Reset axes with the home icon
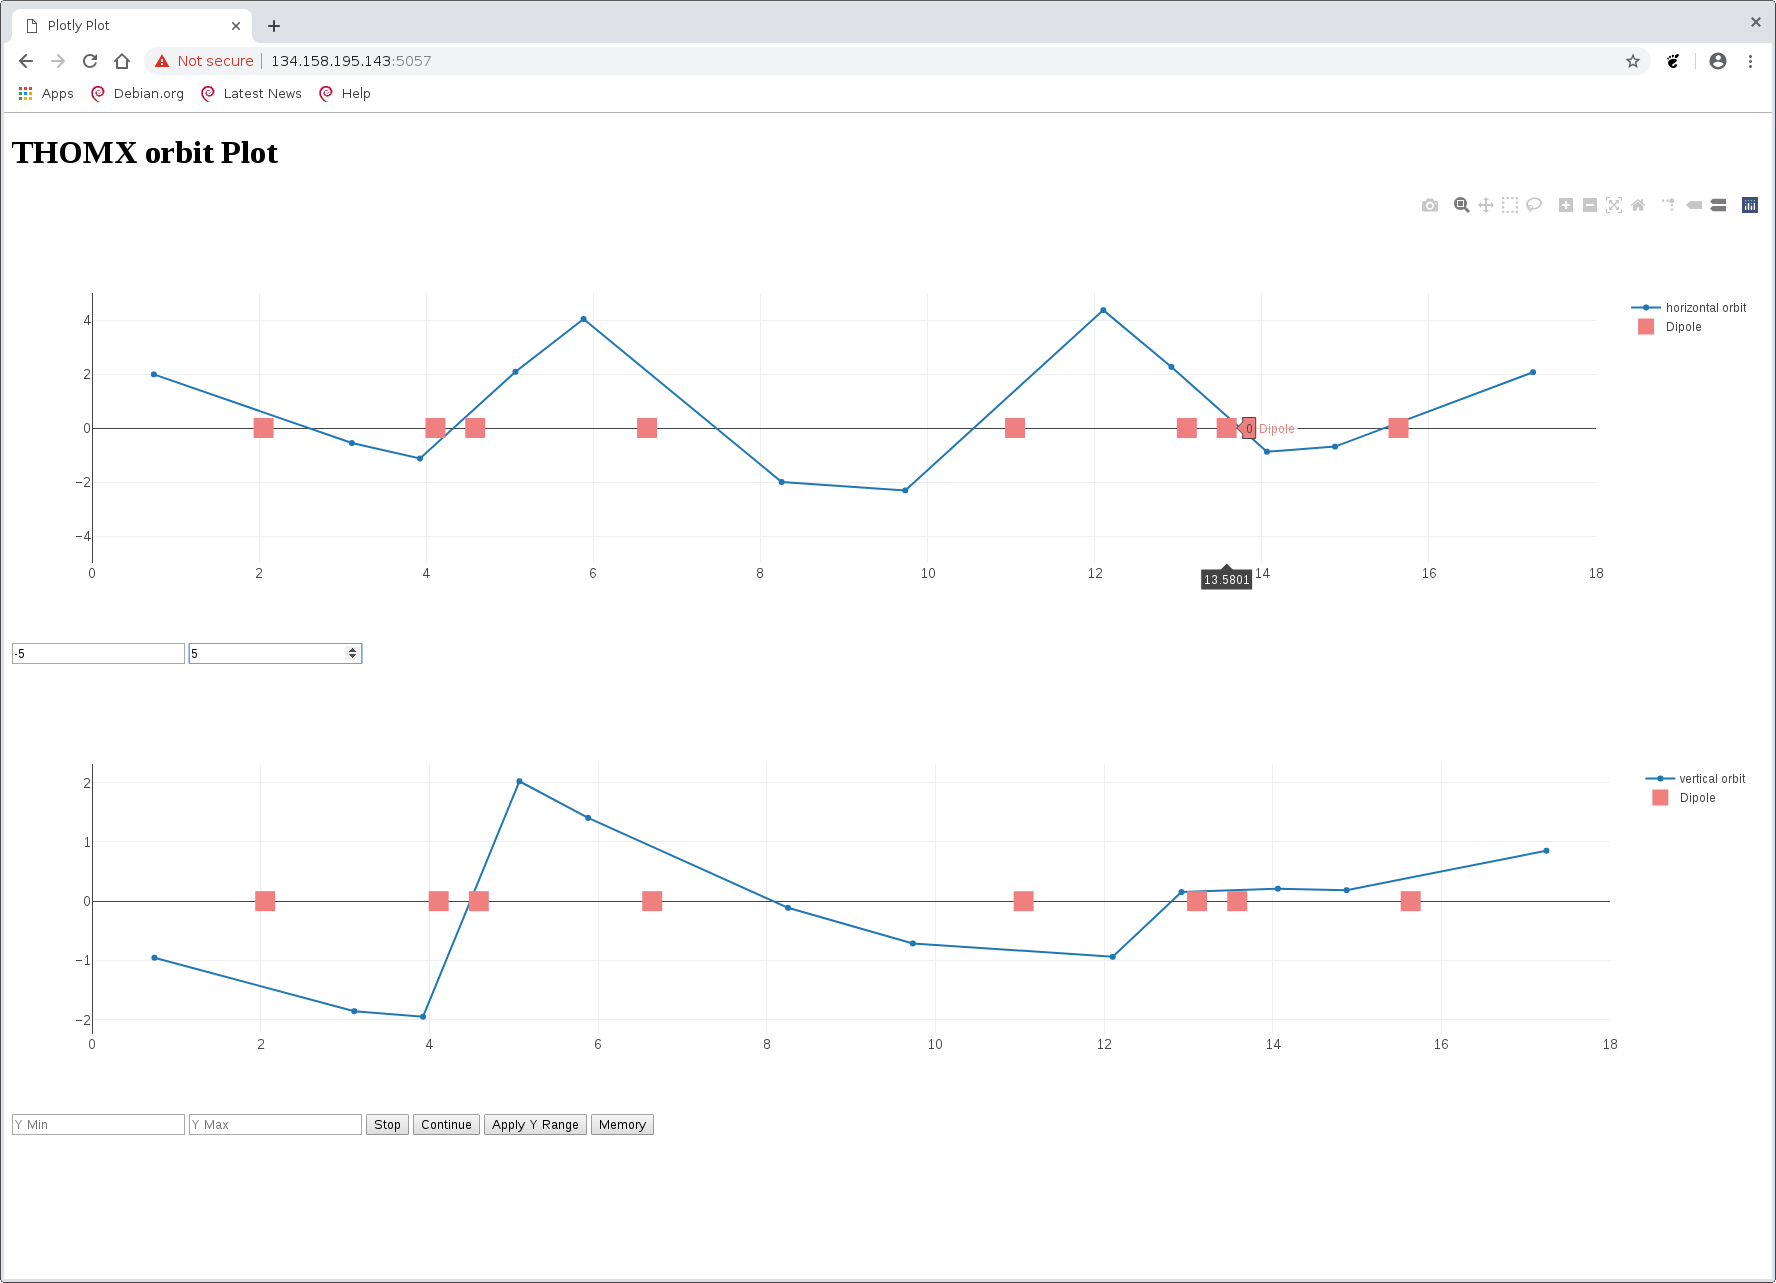 [1638, 205]
